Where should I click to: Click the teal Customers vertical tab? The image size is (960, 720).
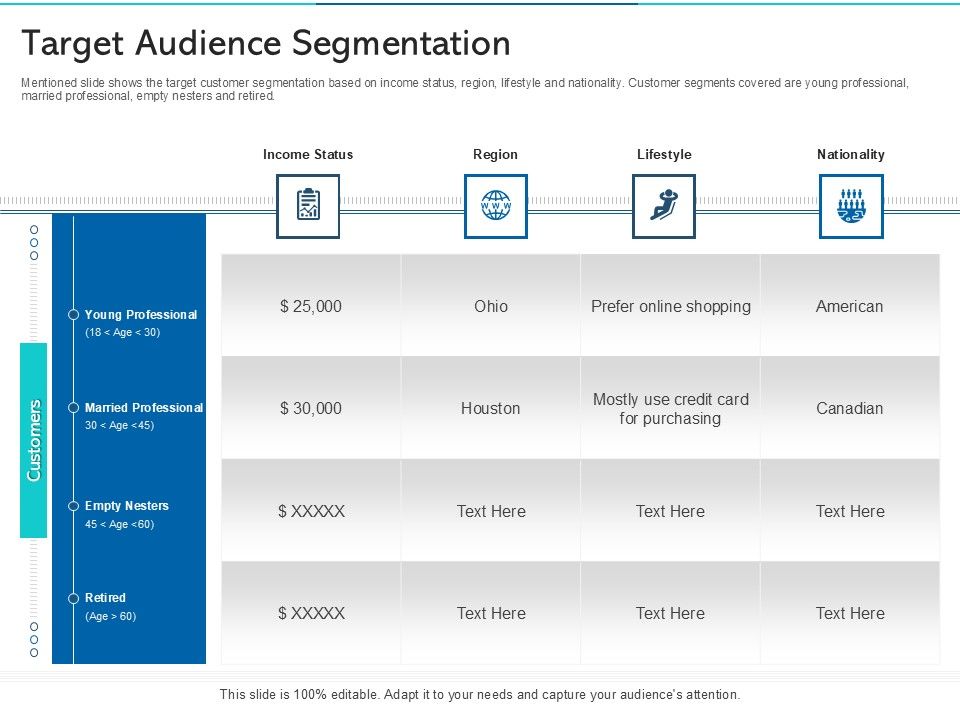[x=33, y=440]
